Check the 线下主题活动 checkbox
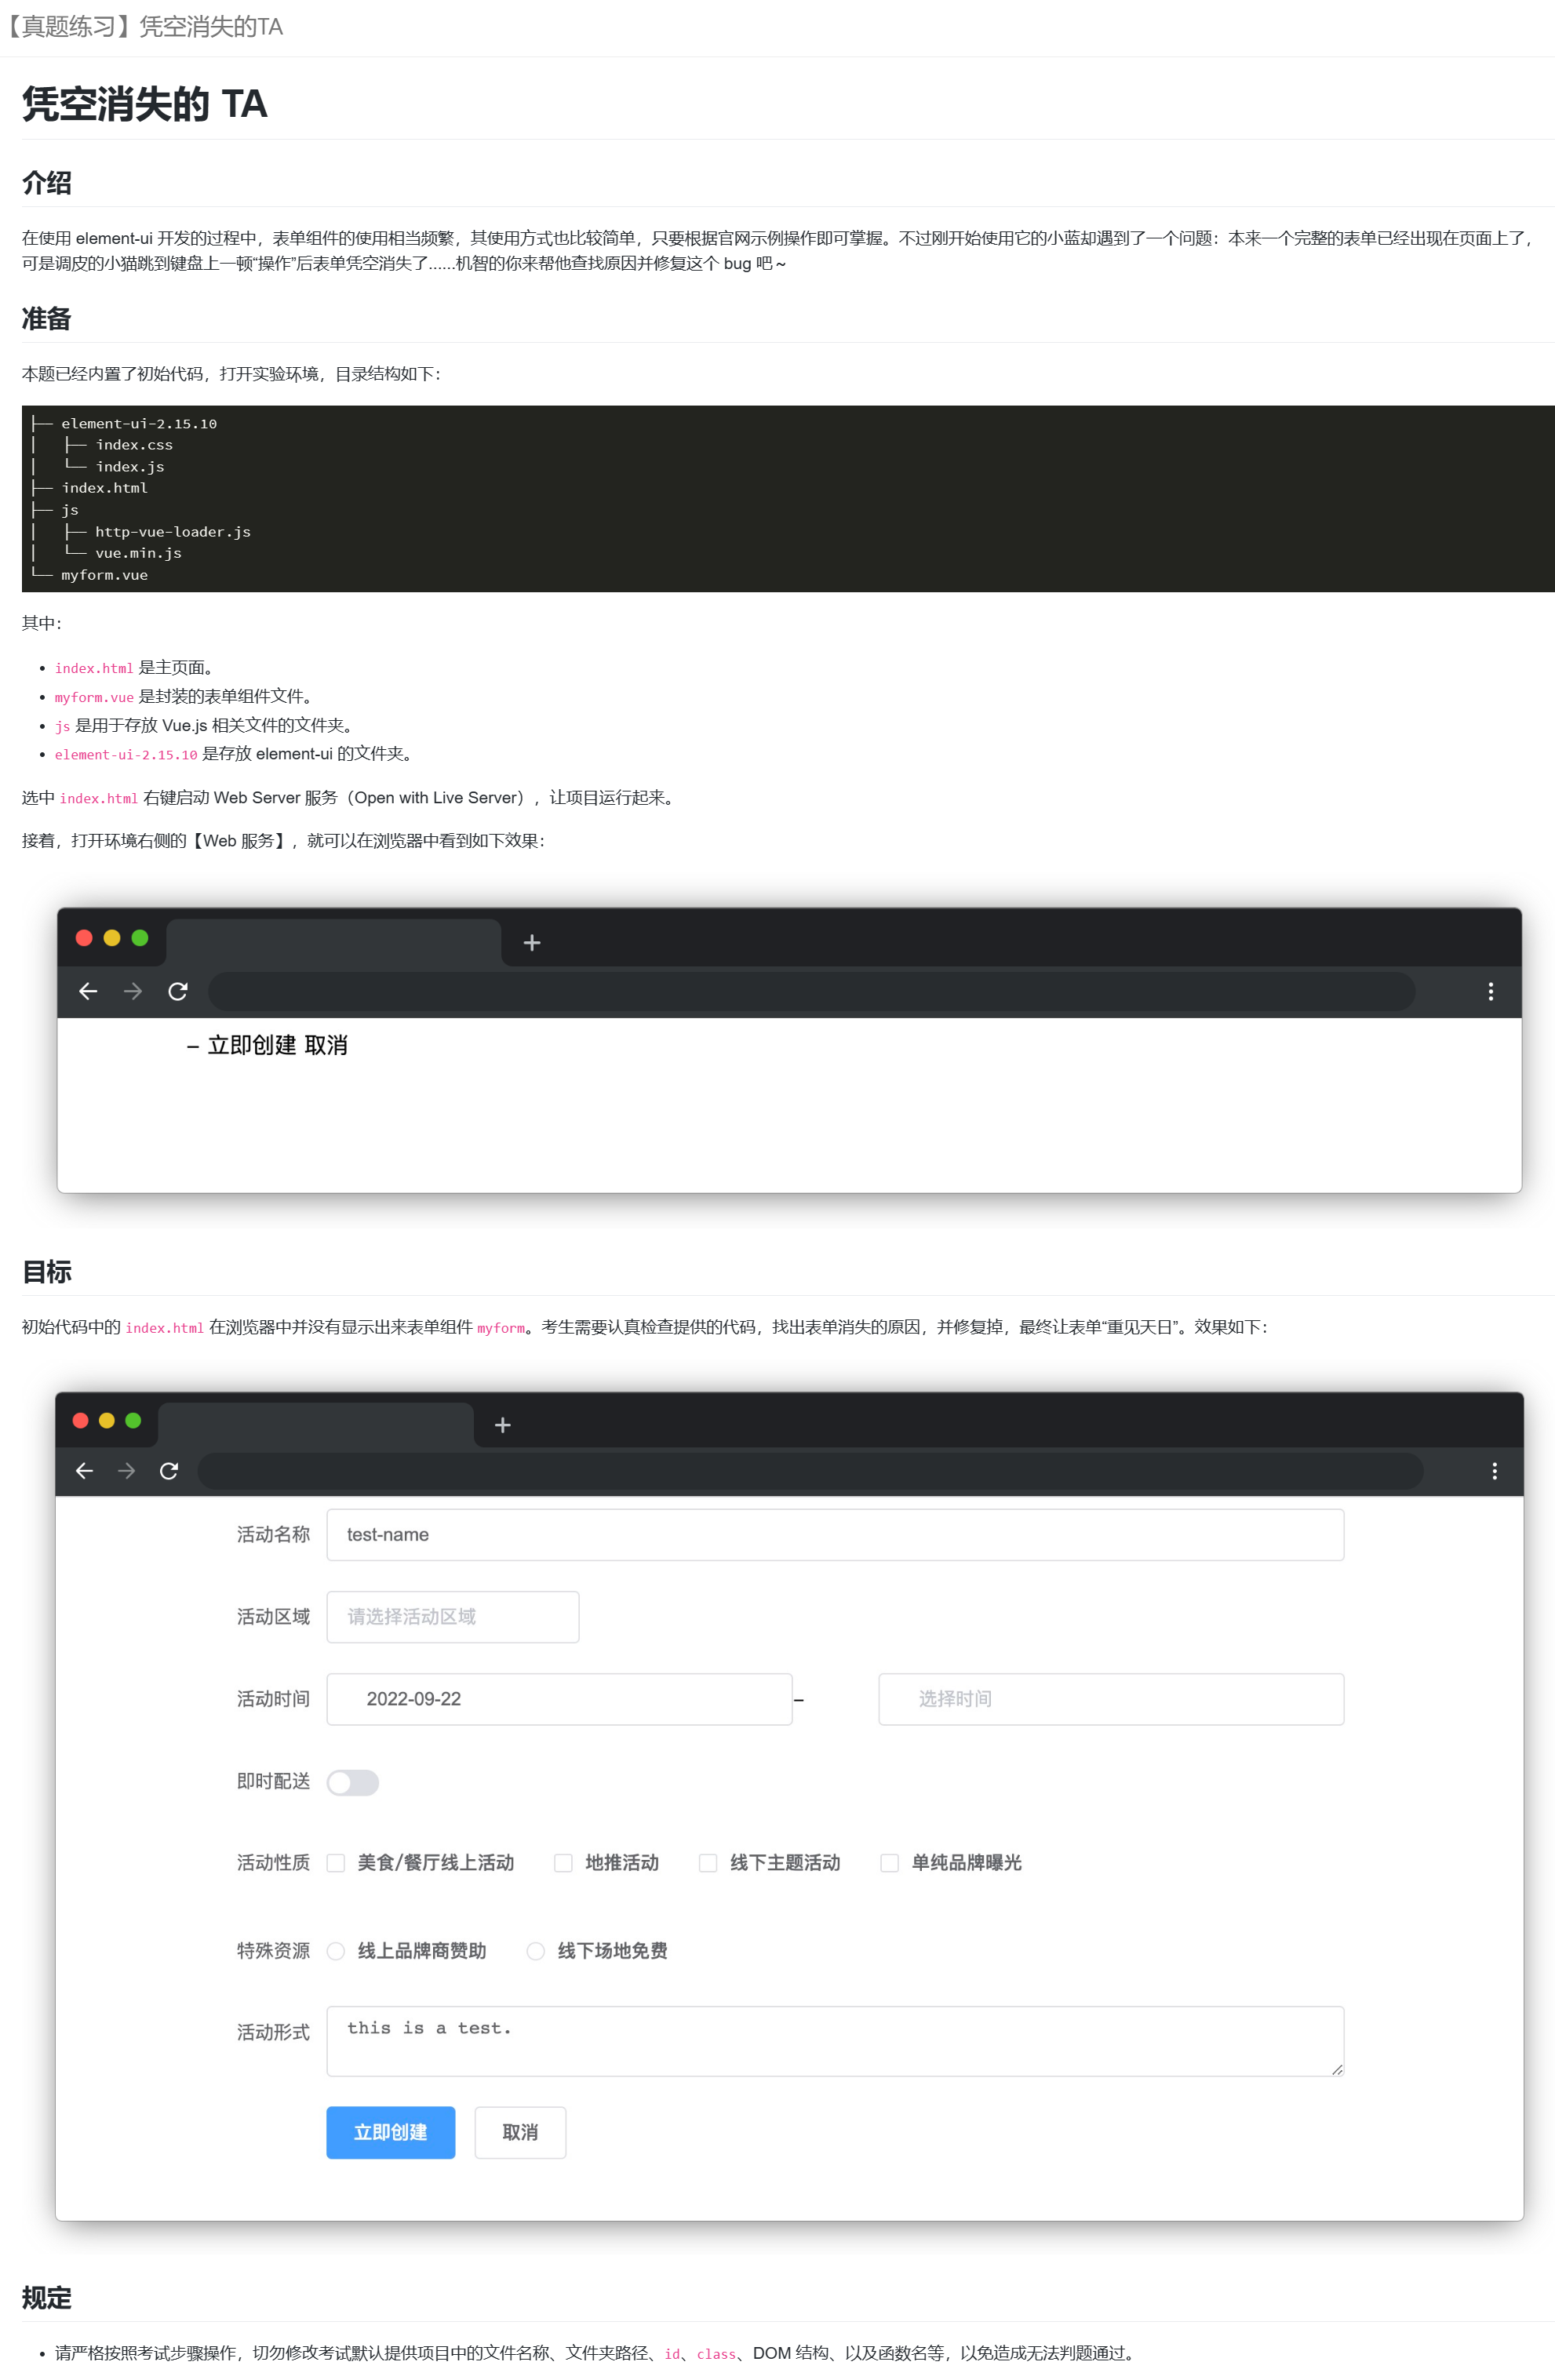The image size is (1555, 2380). click(x=708, y=1862)
